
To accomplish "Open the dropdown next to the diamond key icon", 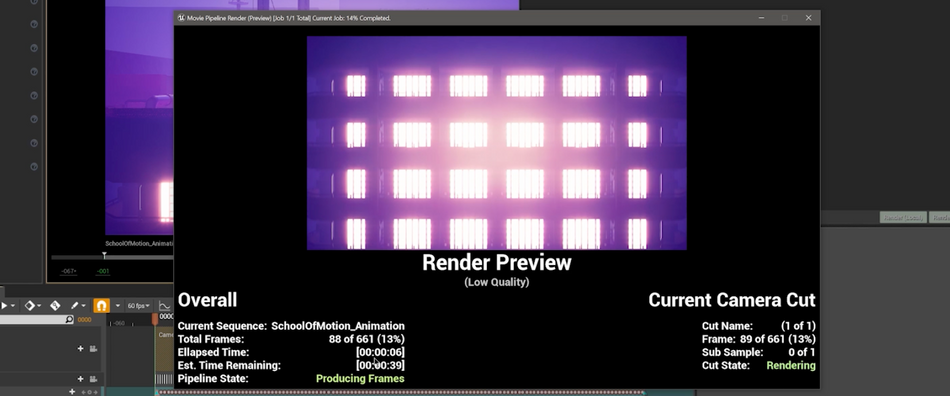I will (39, 306).
